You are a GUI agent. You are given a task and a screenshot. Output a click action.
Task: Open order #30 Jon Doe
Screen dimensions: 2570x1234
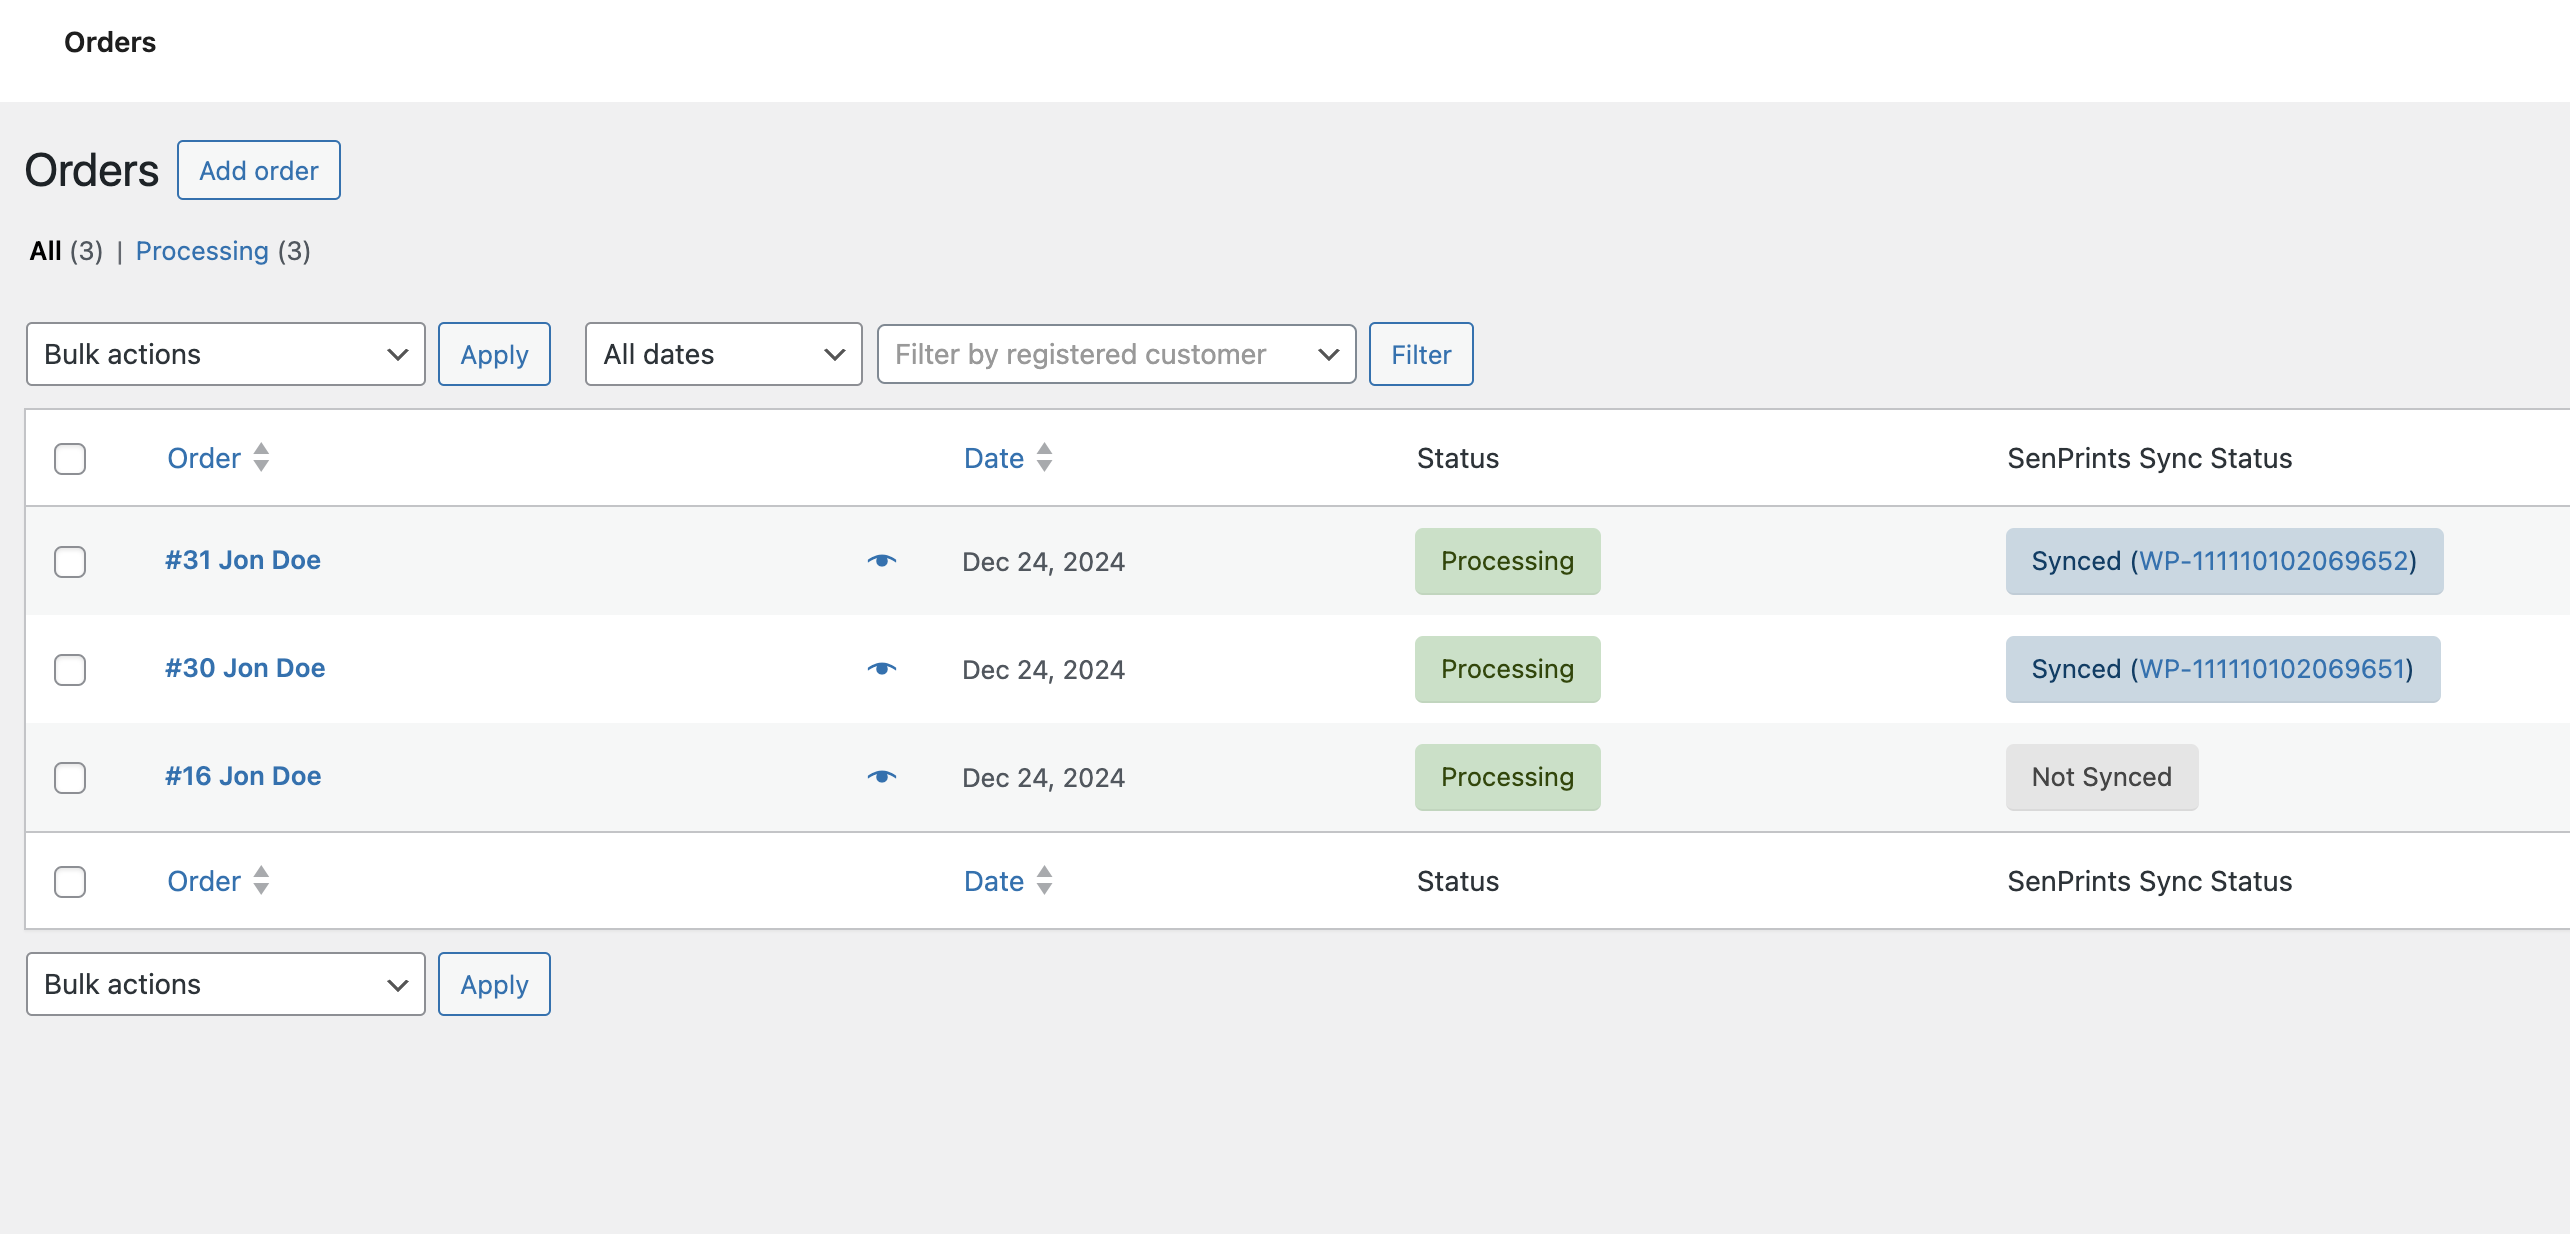245,668
